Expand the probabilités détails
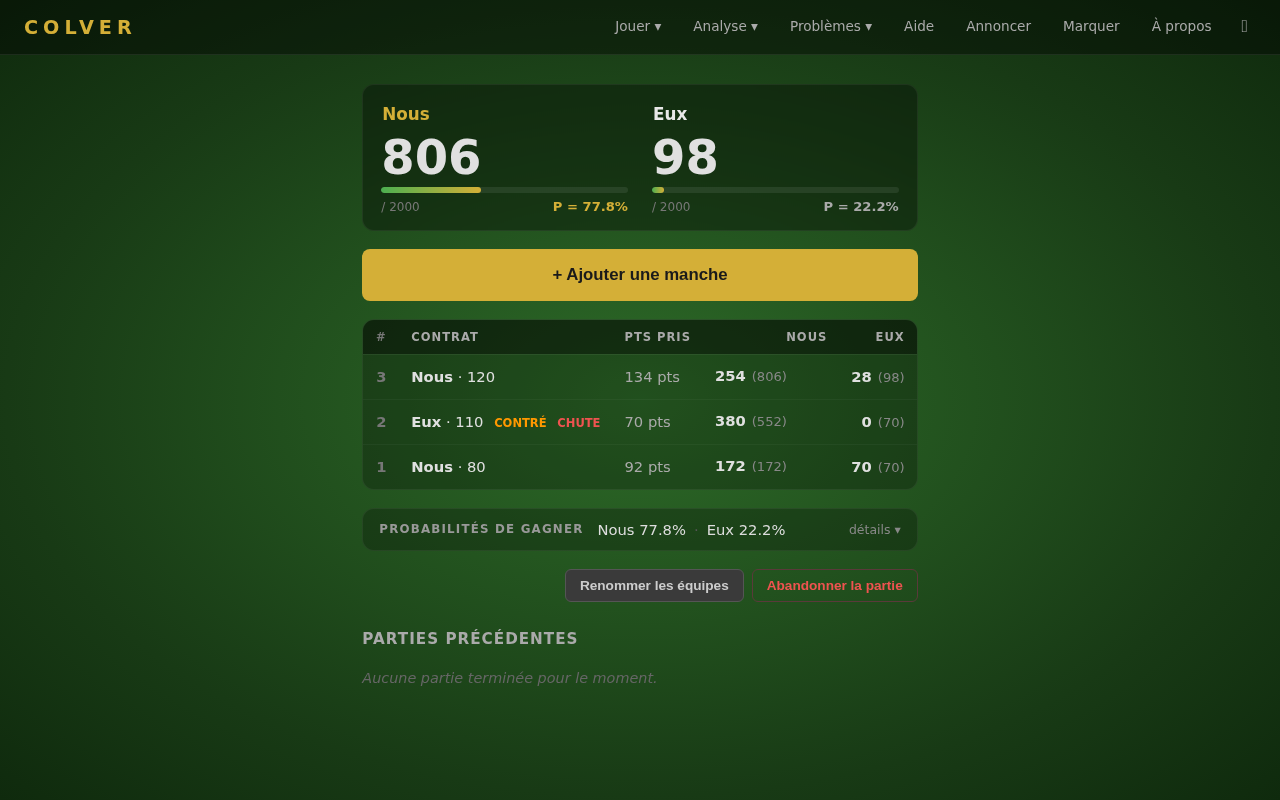This screenshot has height=800, width=1280. 875,530
